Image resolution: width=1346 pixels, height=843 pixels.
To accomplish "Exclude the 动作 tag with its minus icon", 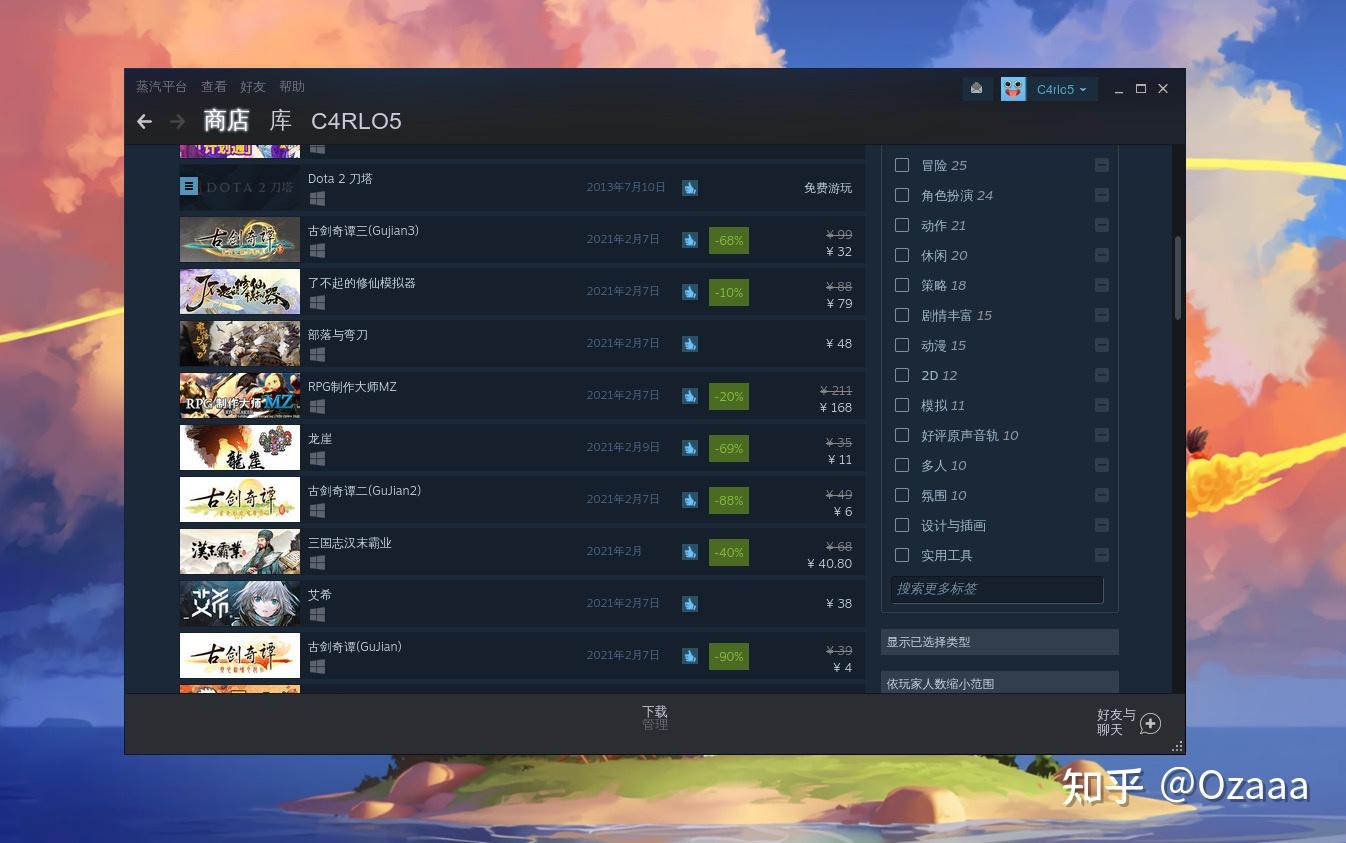I will (x=1101, y=225).
